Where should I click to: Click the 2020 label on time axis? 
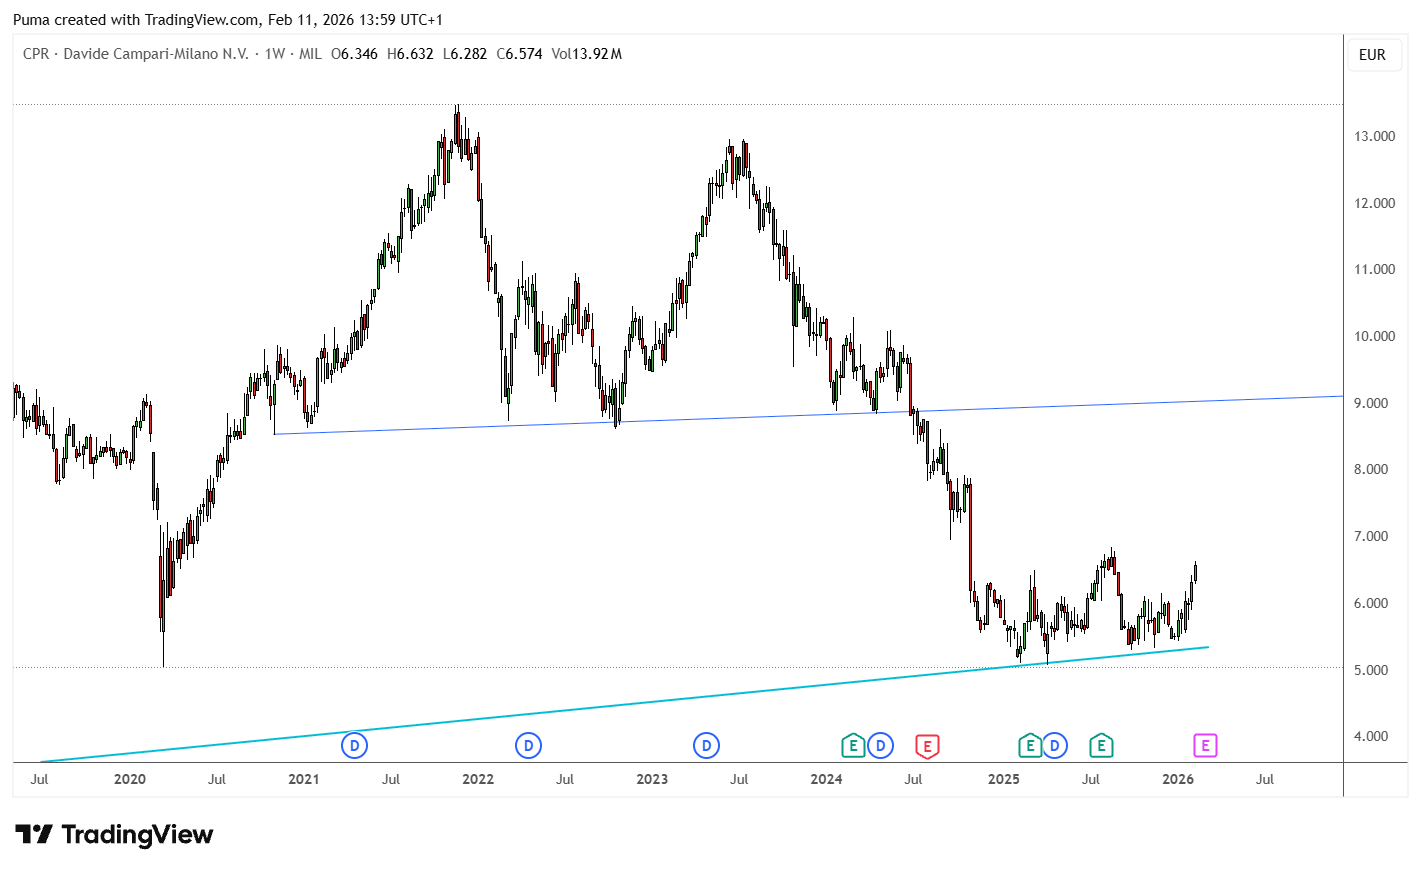130,779
